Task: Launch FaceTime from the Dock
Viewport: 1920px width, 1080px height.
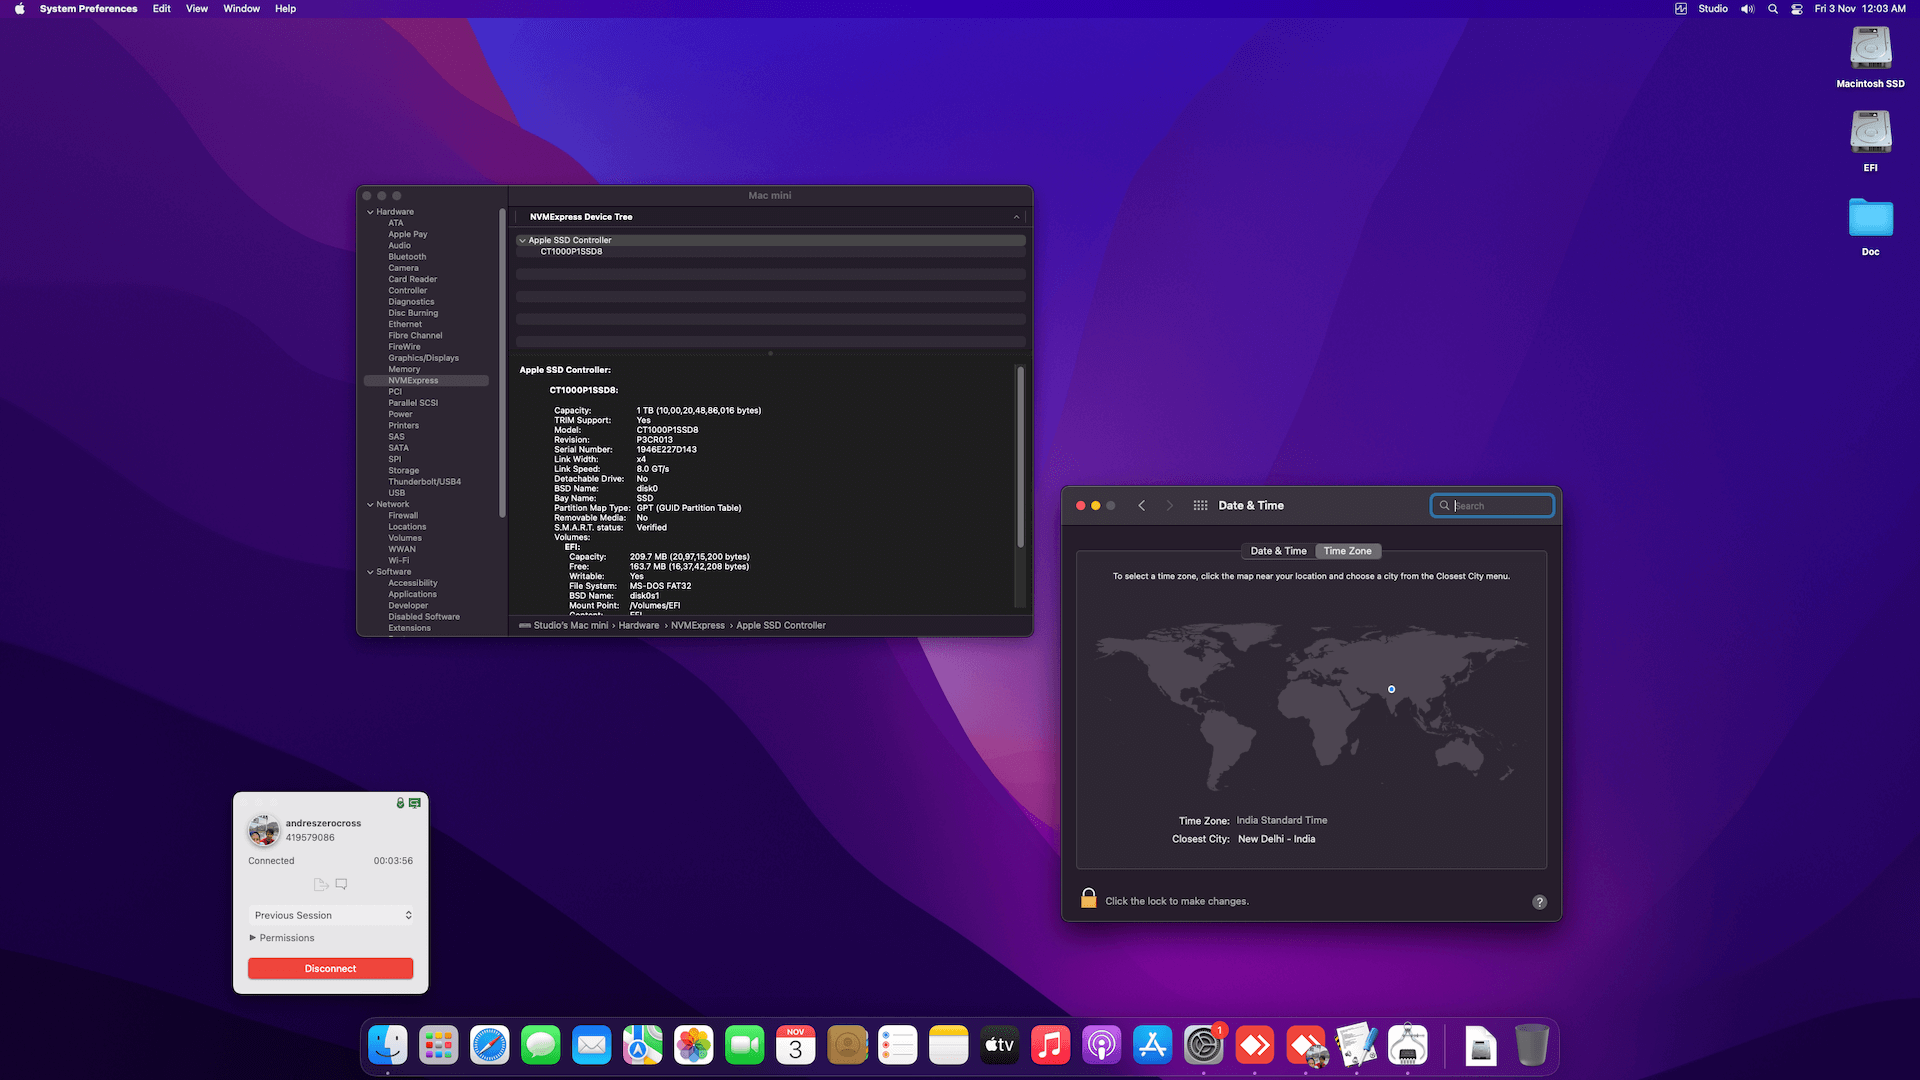Action: pyautogui.click(x=745, y=1046)
